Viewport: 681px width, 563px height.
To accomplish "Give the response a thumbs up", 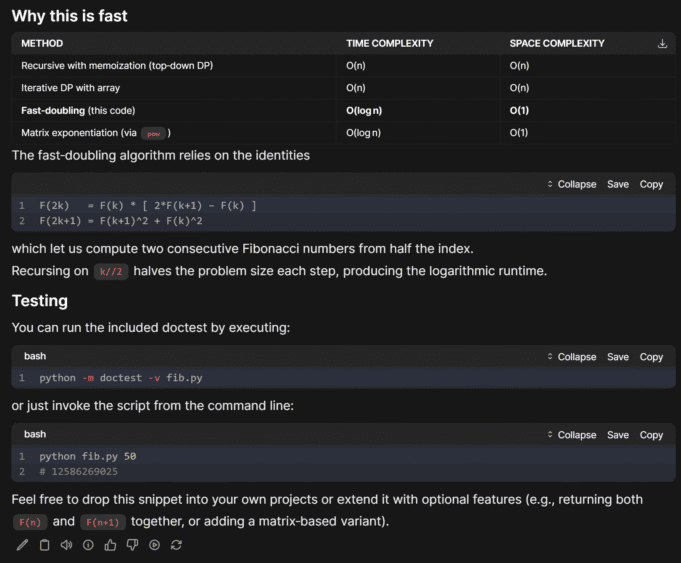I will tap(110, 545).
